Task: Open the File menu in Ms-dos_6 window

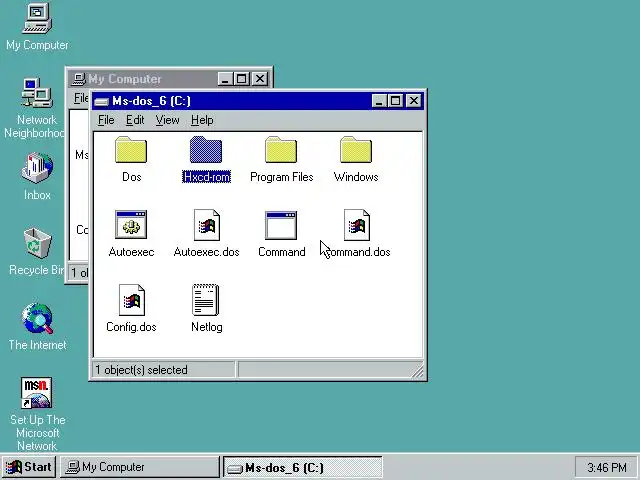Action: (106, 120)
